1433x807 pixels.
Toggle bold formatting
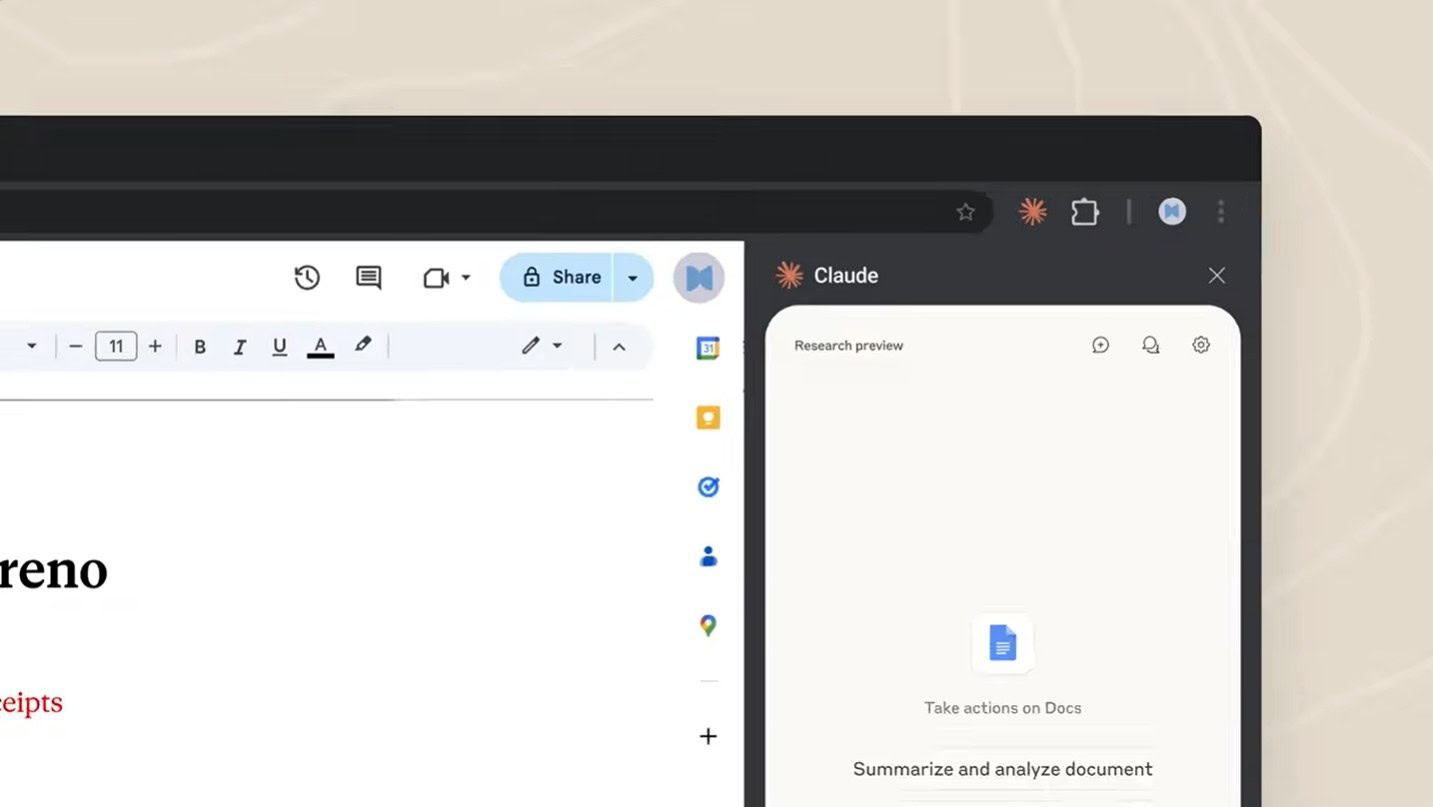(200, 346)
